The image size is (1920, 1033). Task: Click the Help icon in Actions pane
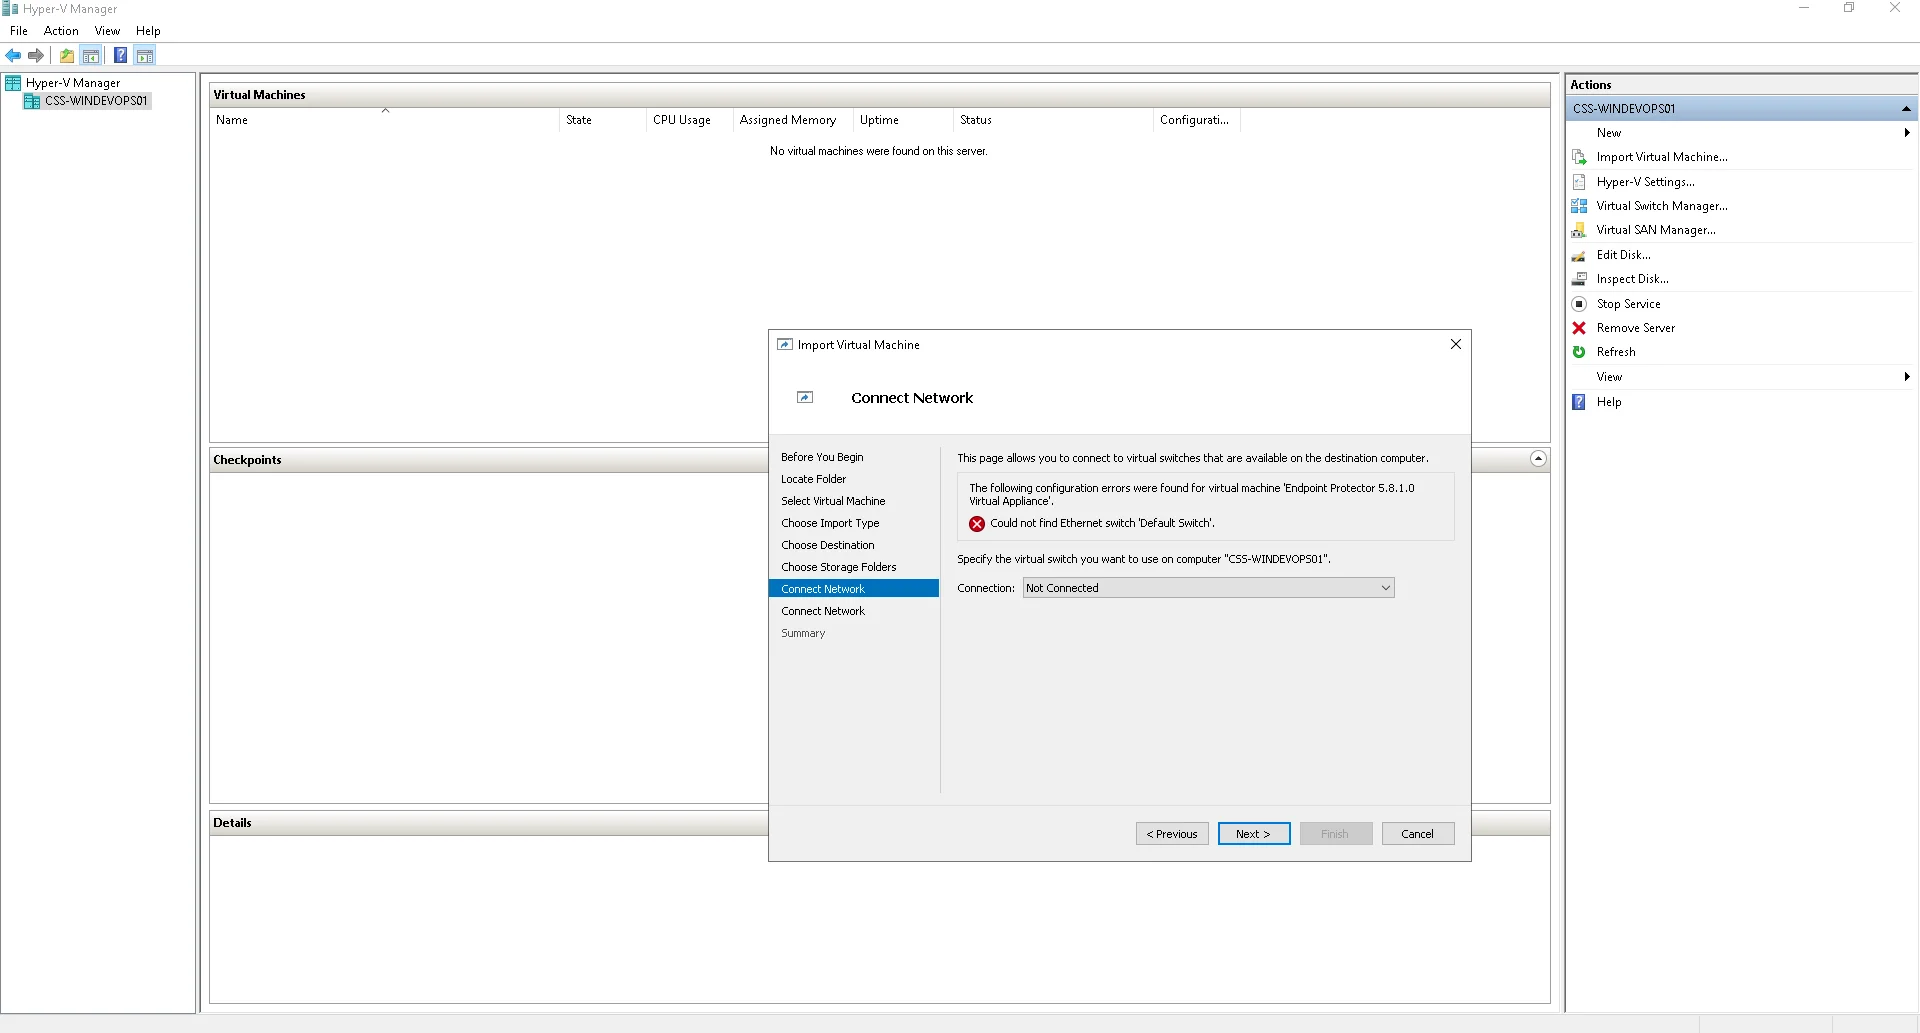click(1579, 402)
